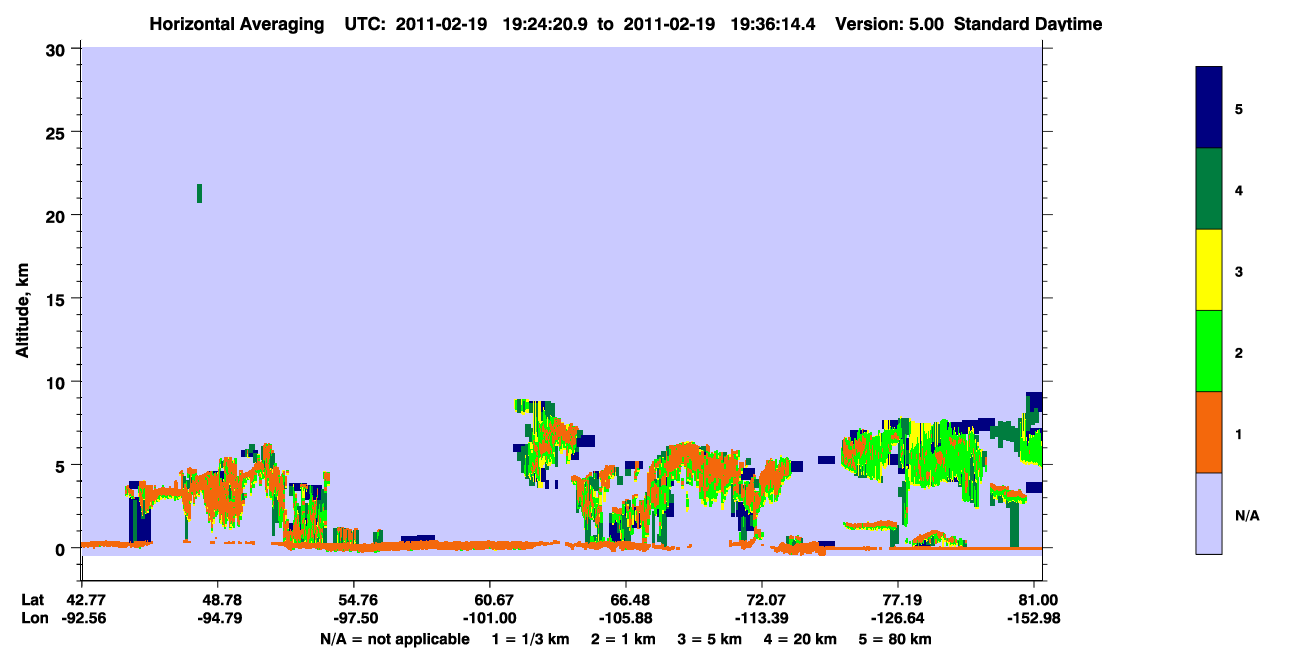Click the bright green colorbar segment labeled 2
Screen dimensions: 1300x667
[1209, 351]
